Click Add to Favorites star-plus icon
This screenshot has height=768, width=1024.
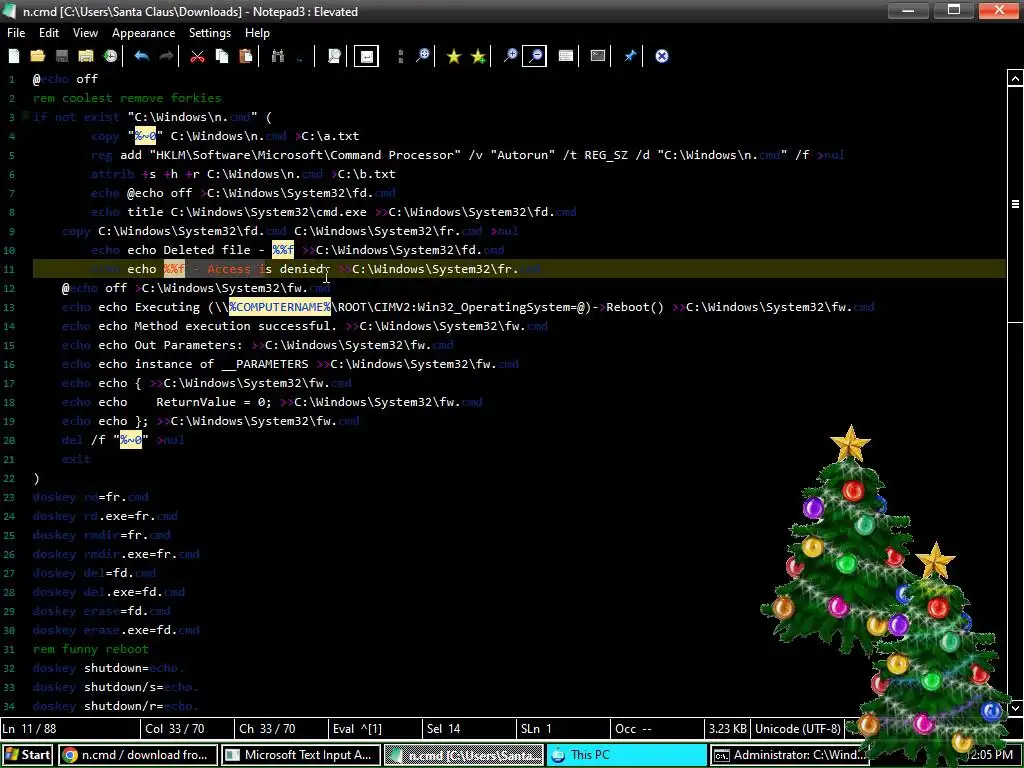(x=479, y=56)
